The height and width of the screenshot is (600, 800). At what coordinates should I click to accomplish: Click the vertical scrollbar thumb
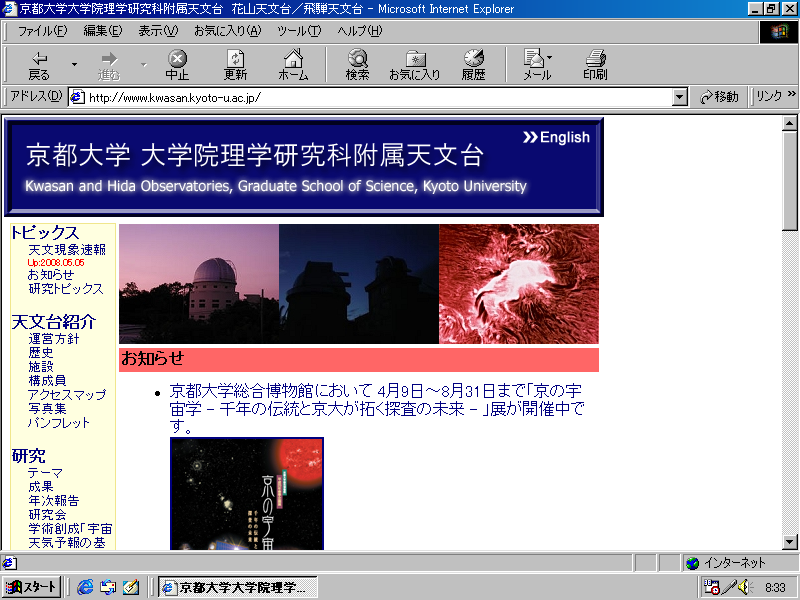(x=790, y=181)
